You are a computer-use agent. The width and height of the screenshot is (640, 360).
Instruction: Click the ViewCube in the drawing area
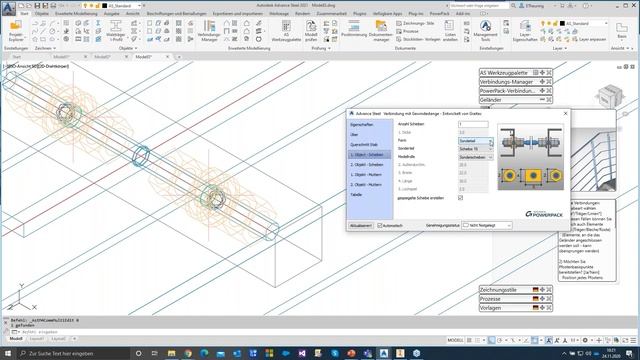[610, 96]
